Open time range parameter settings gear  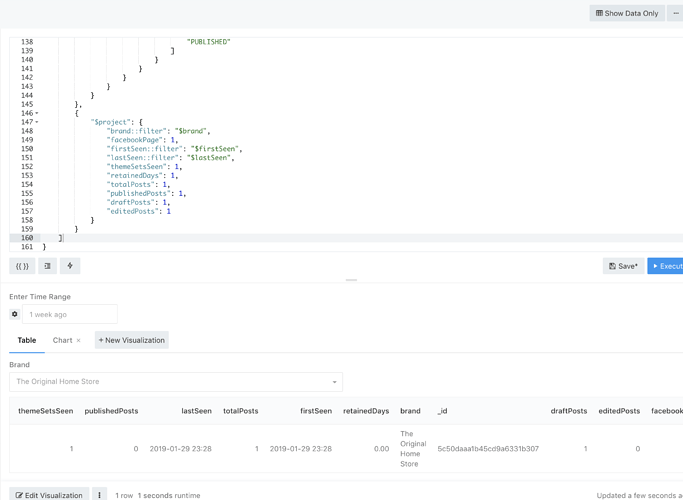[15, 314]
